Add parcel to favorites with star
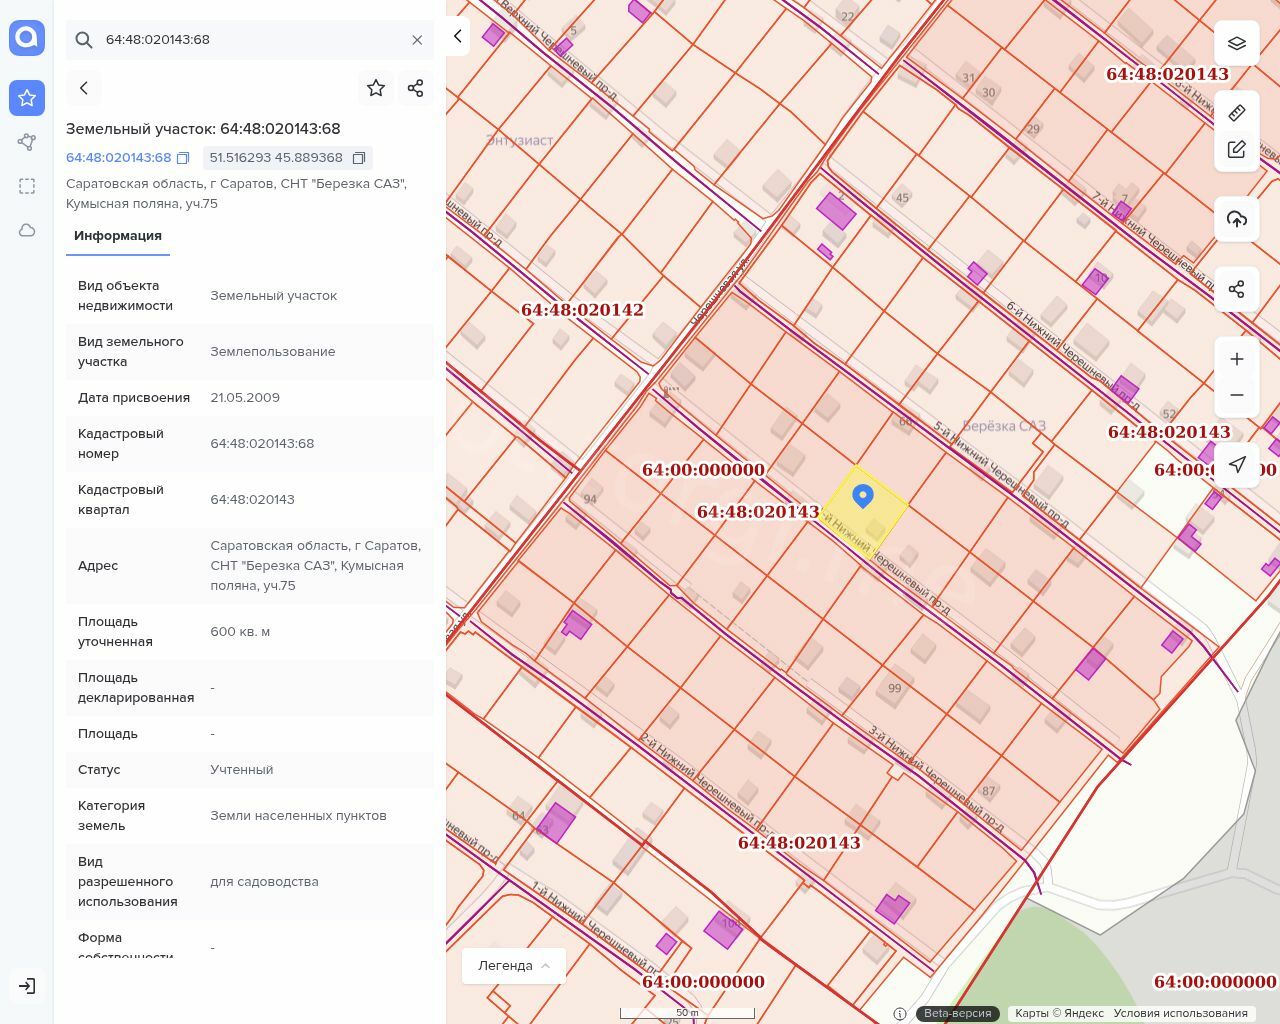The image size is (1280, 1024). [376, 88]
